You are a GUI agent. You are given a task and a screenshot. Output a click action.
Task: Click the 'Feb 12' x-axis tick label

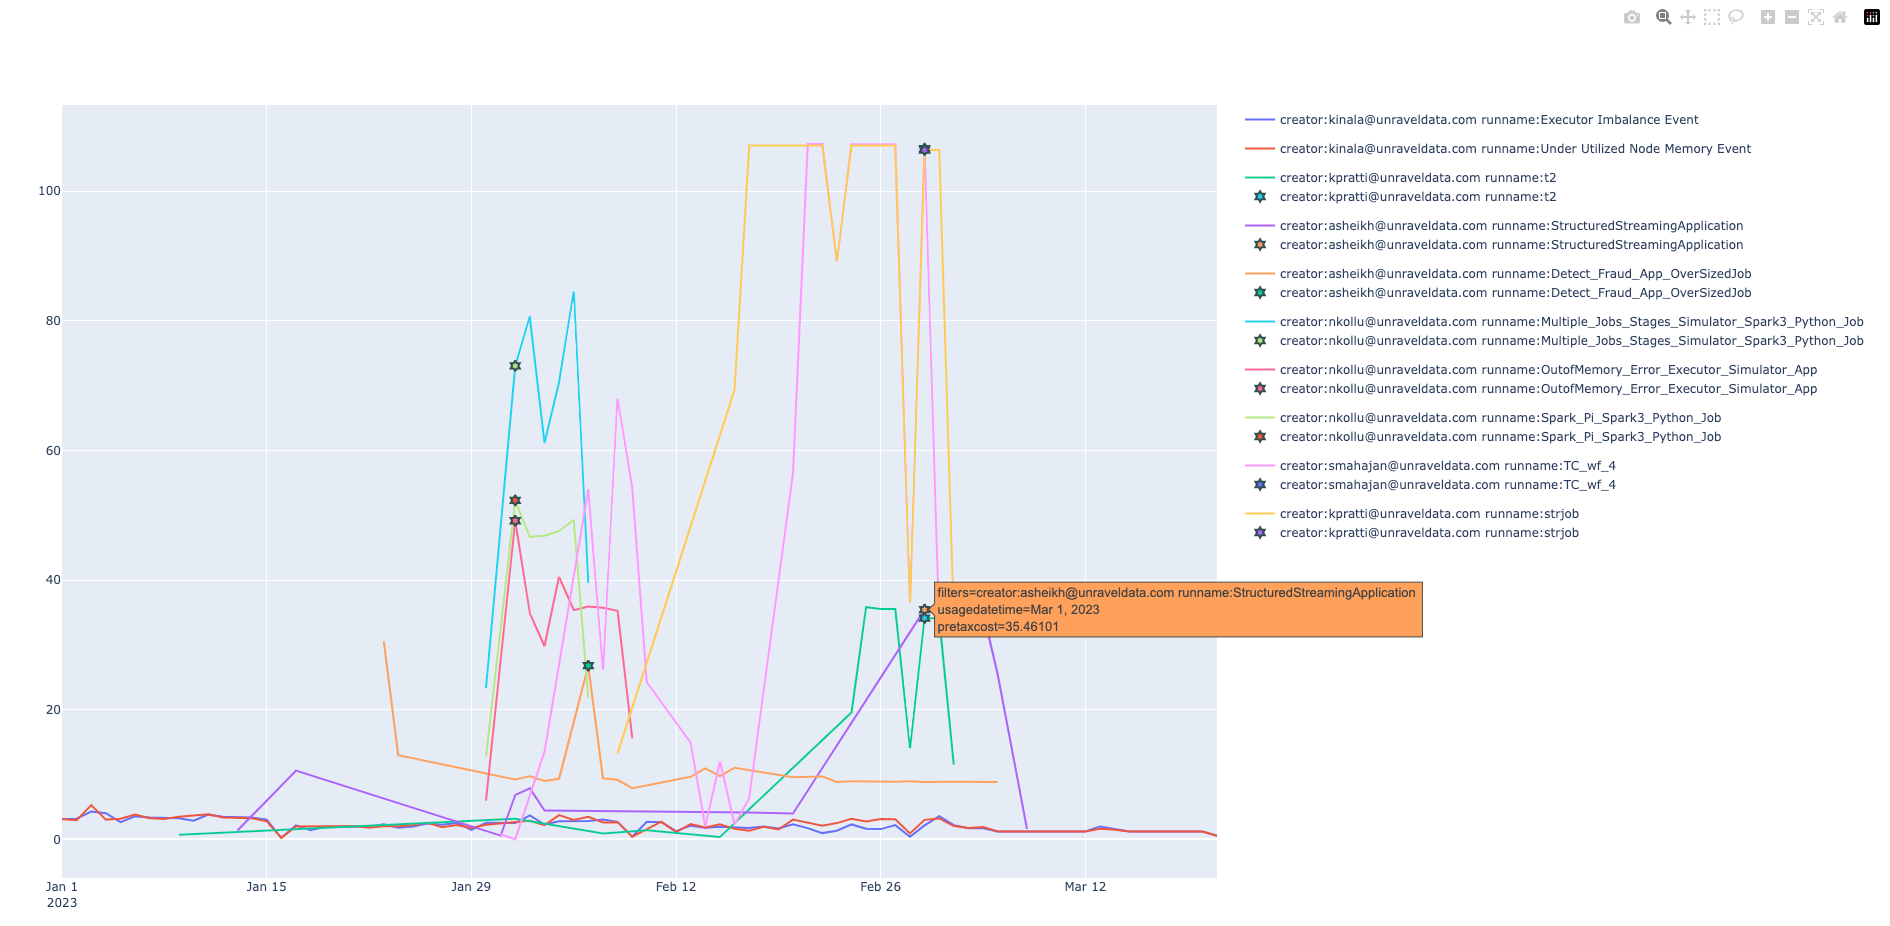pos(676,887)
